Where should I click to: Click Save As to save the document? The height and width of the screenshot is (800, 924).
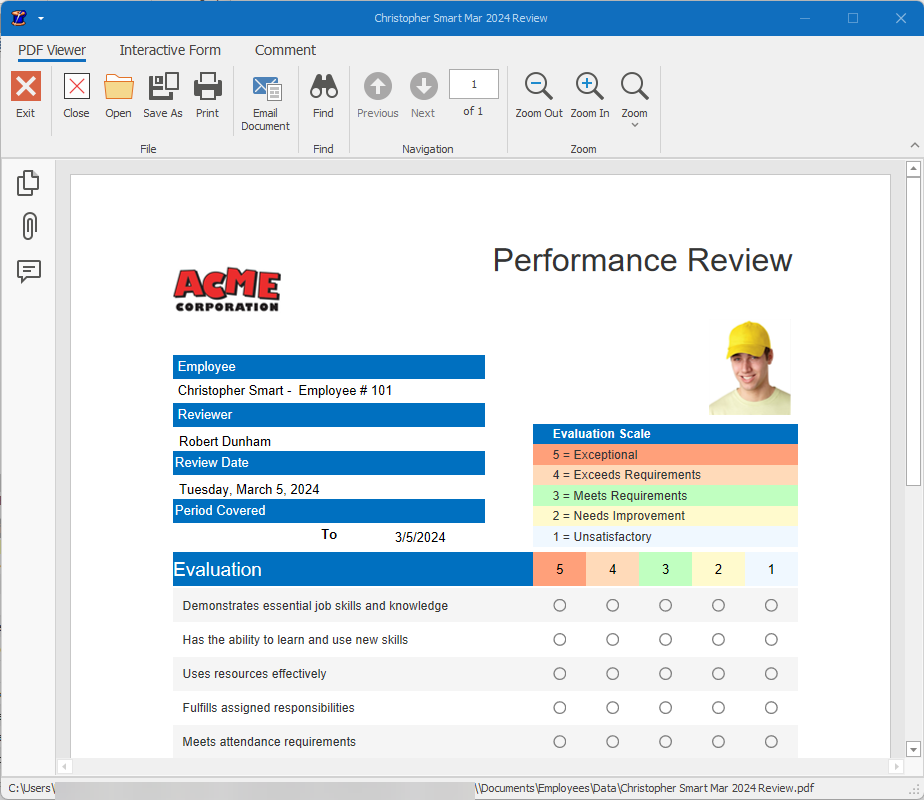[162, 95]
